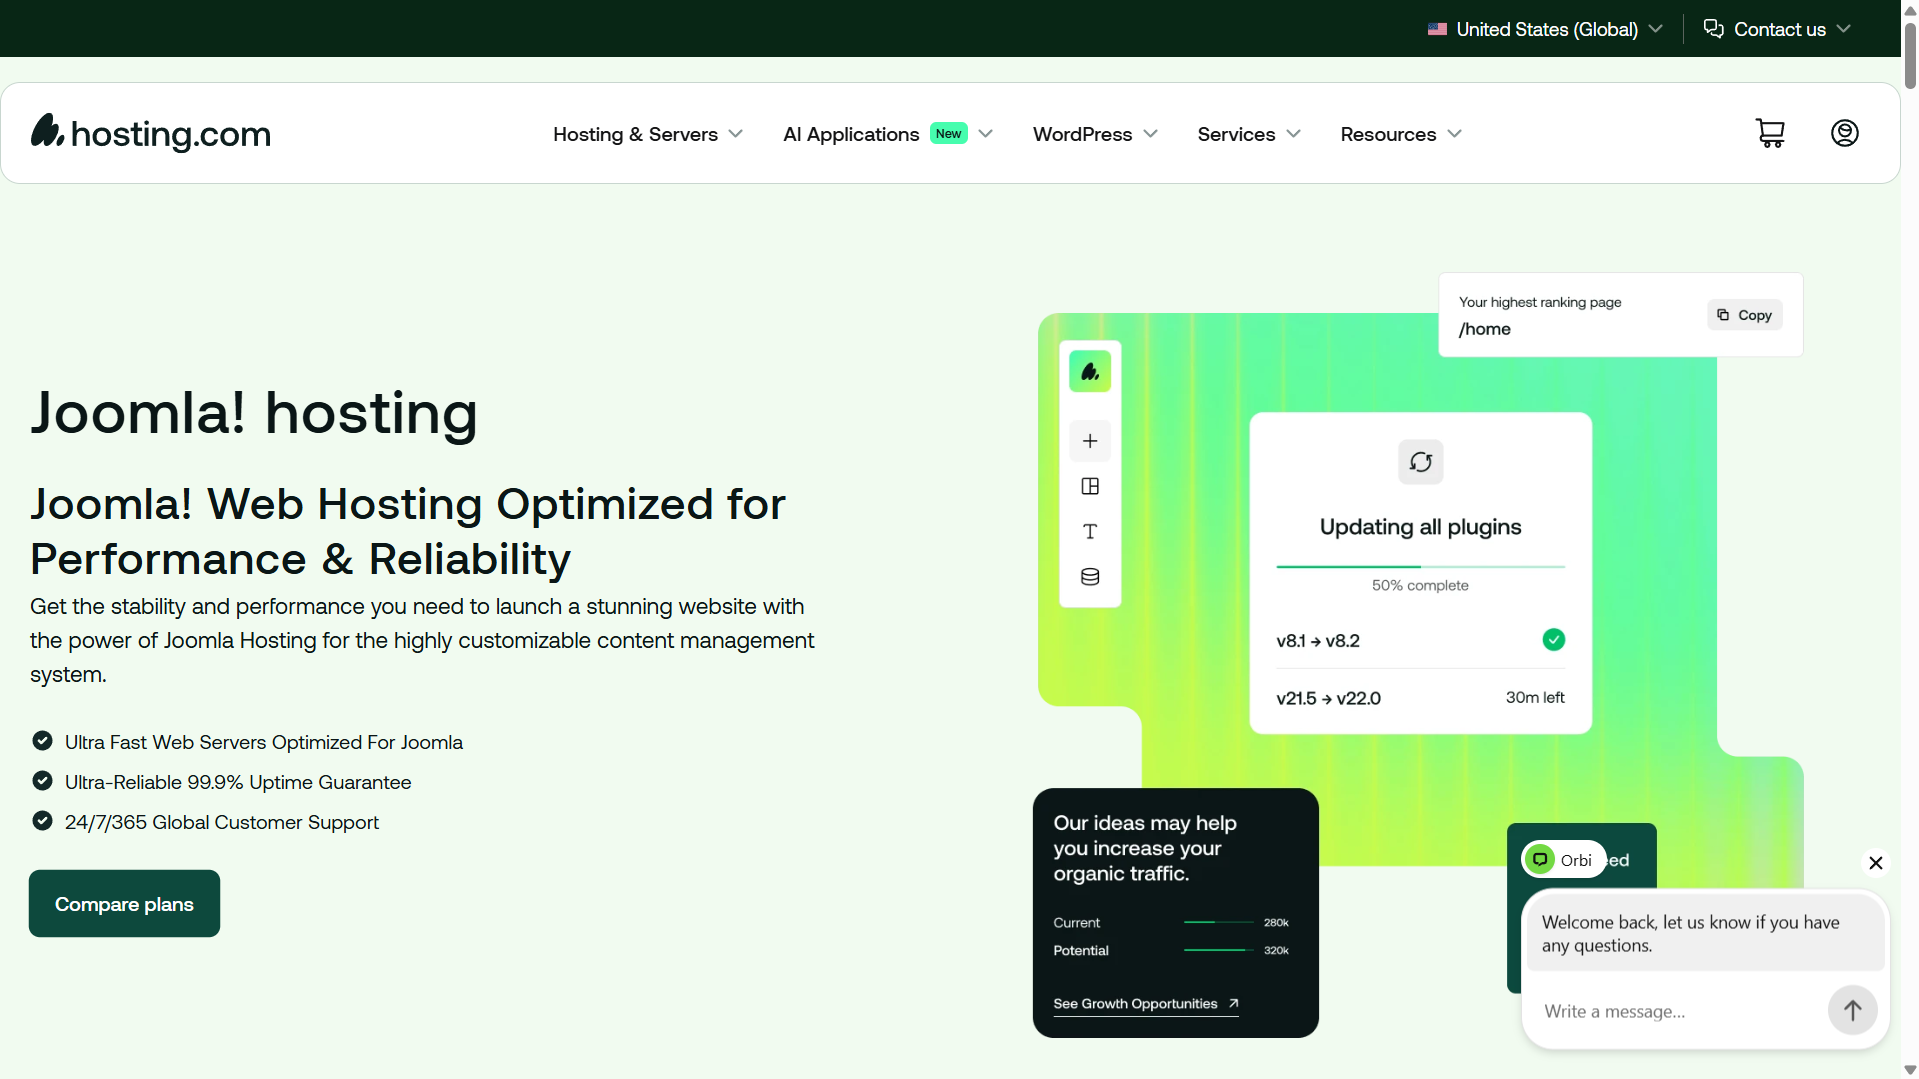Click the 320k value
Image resolution: width=1919 pixels, height=1079 pixels.
1276,950
